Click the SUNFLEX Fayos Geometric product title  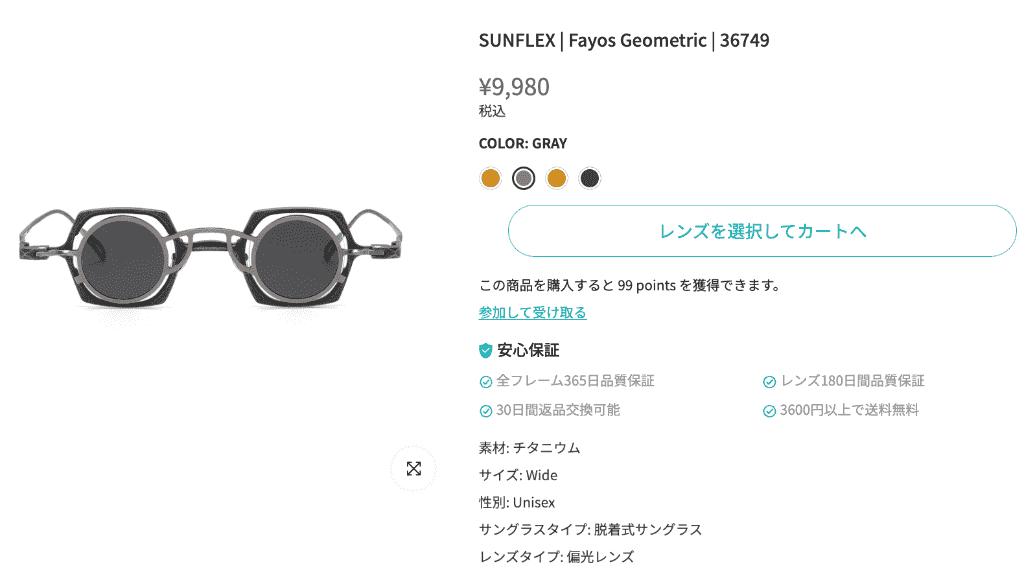click(x=624, y=41)
